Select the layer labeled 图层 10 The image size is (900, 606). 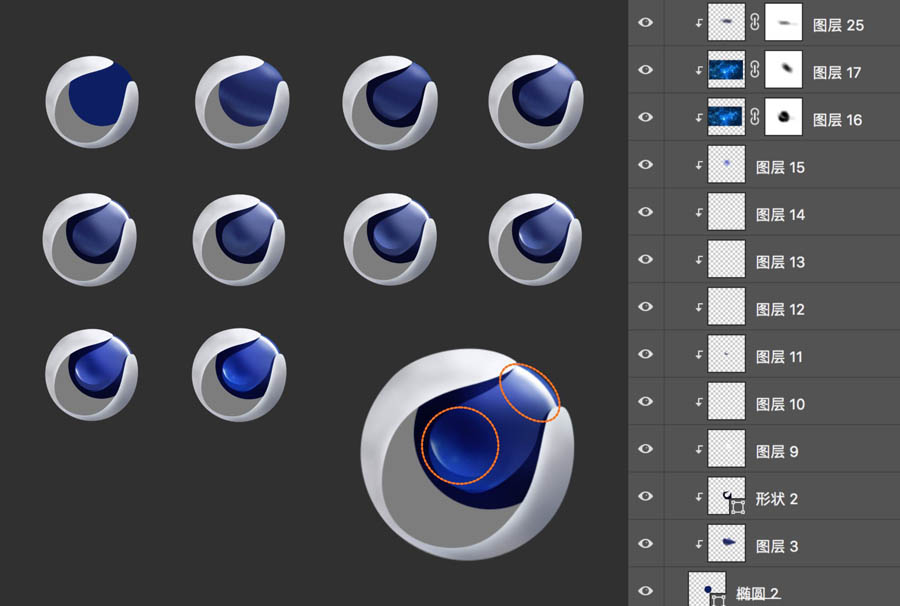[780, 405]
